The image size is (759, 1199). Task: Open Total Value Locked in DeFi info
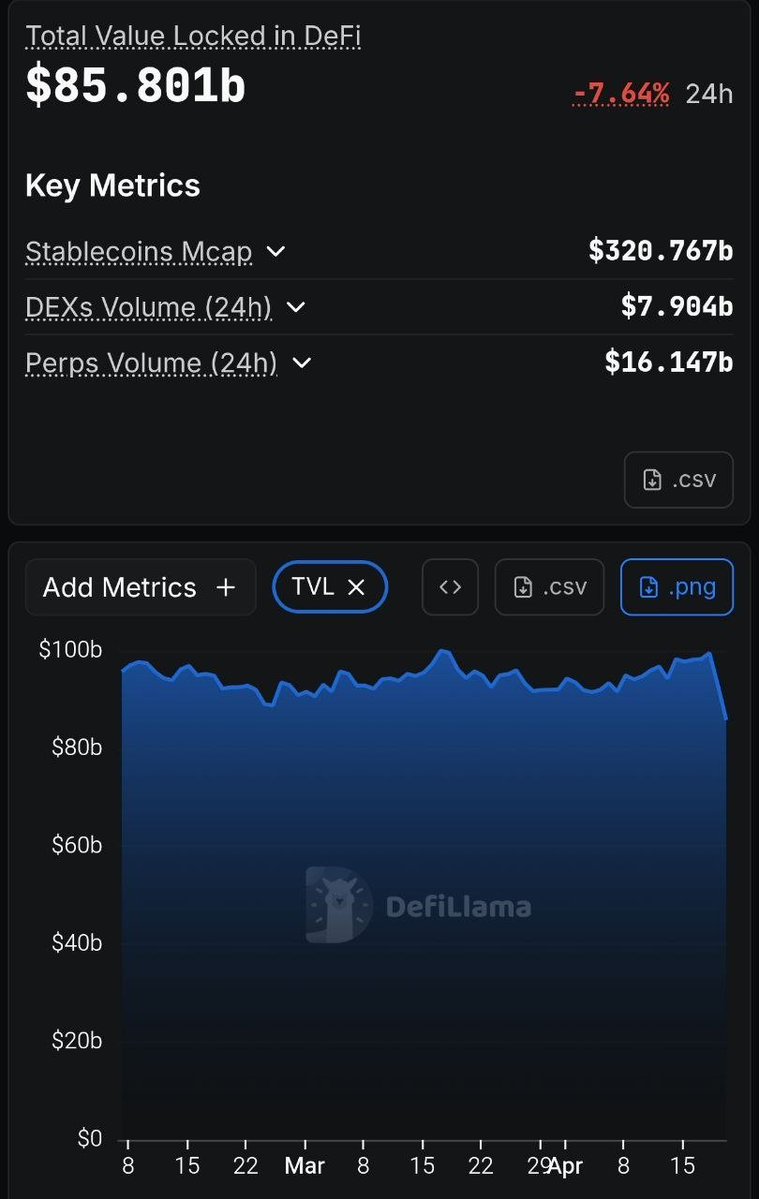(x=193, y=37)
